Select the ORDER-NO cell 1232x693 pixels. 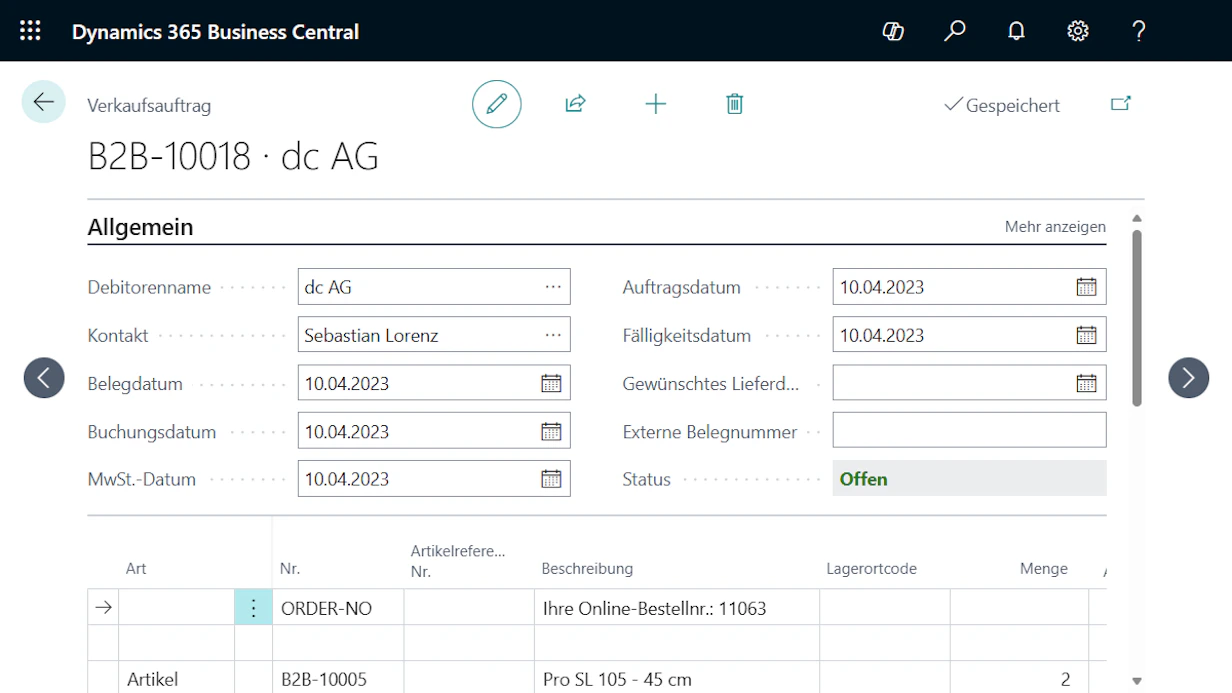[x=338, y=608]
